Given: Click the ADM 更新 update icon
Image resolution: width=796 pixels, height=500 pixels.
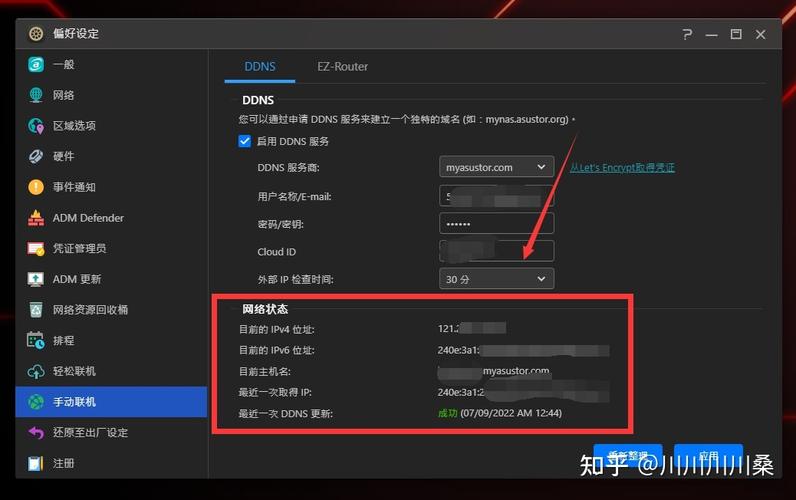Looking at the screenshot, I should click(x=36, y=279).
